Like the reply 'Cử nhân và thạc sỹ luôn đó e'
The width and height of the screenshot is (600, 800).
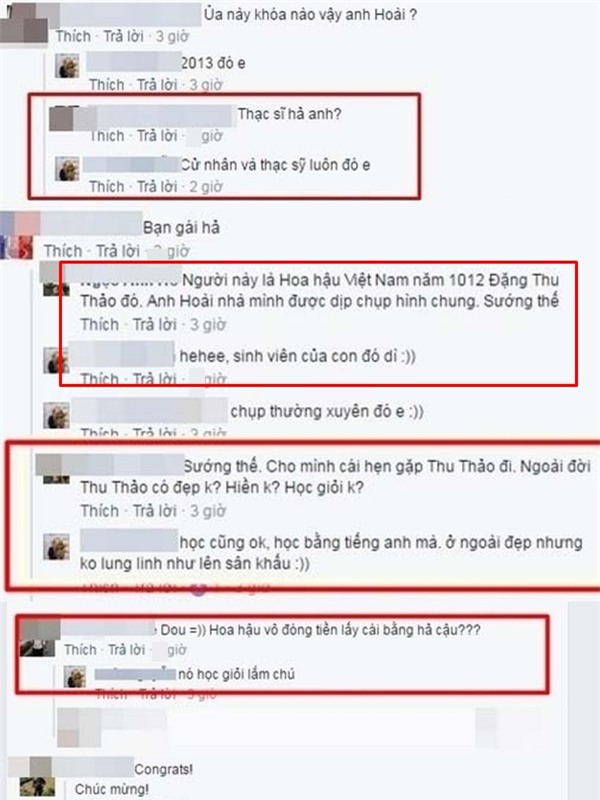pos(107,187)
